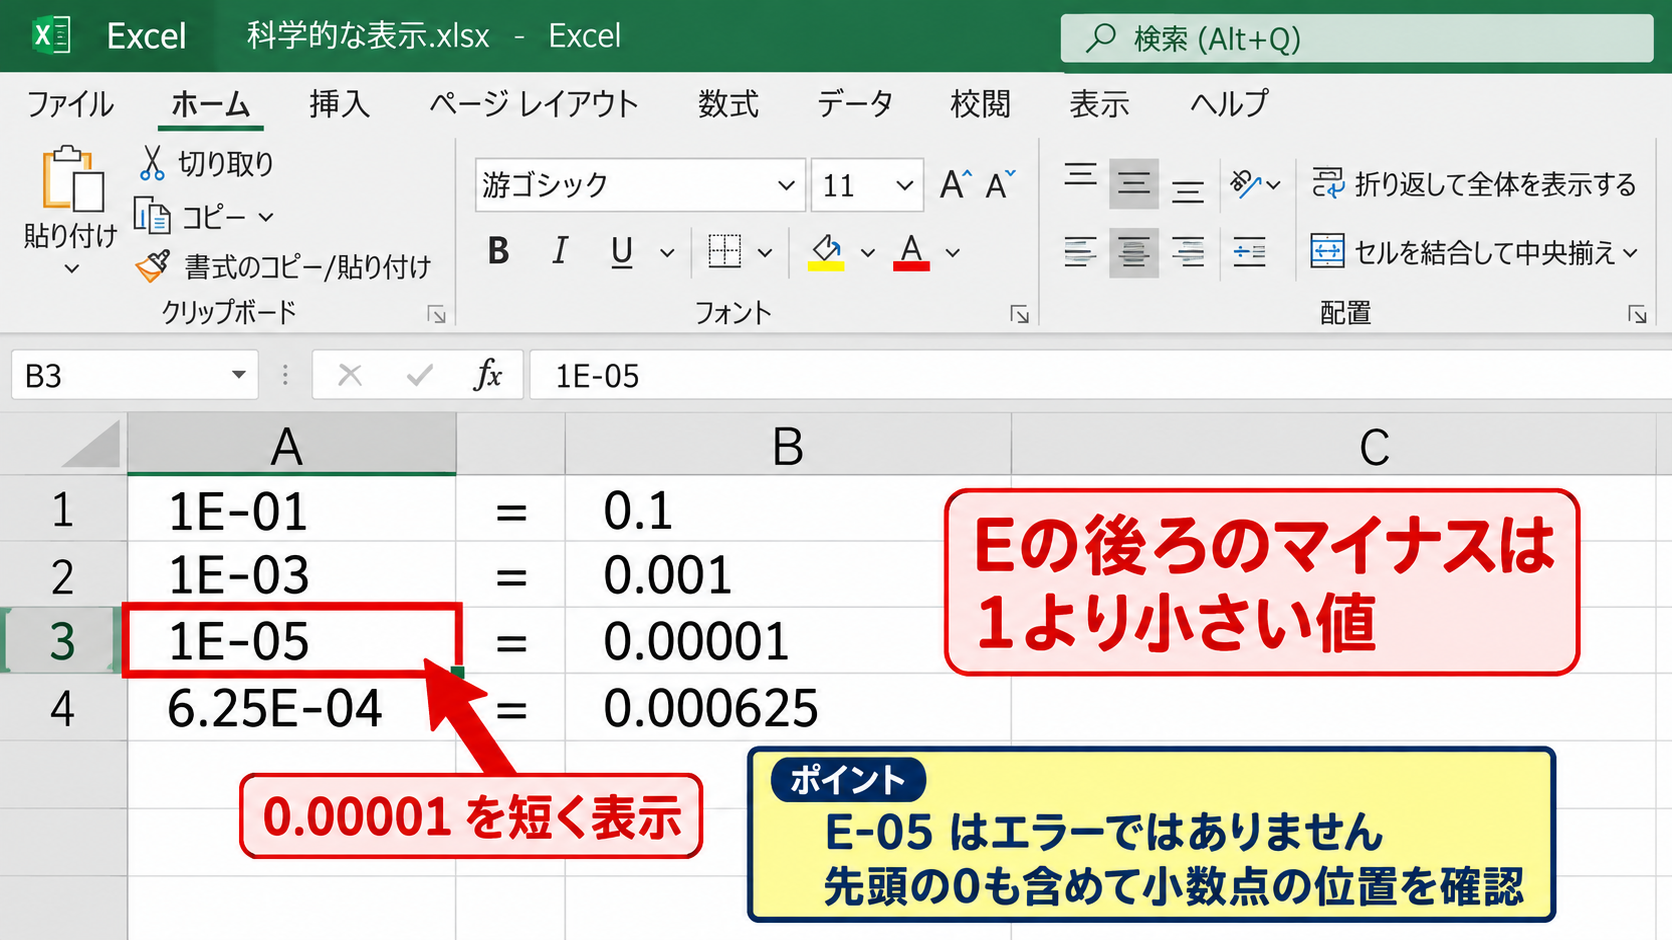Confirm entry with checkmark icon
Image resolution: width=1672 pixels, height=940 pixels.
coord(420,375)
